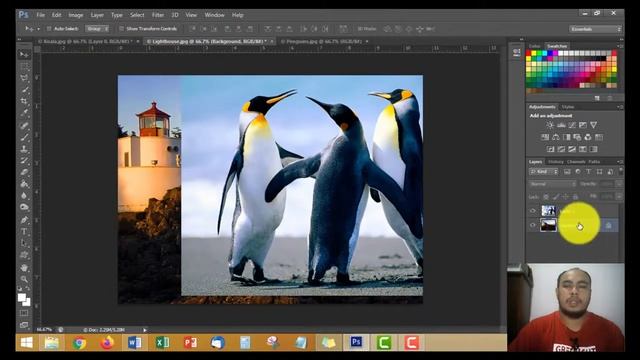Select the Brush tool
Screen dimensions: 640x360
[24, 137]
